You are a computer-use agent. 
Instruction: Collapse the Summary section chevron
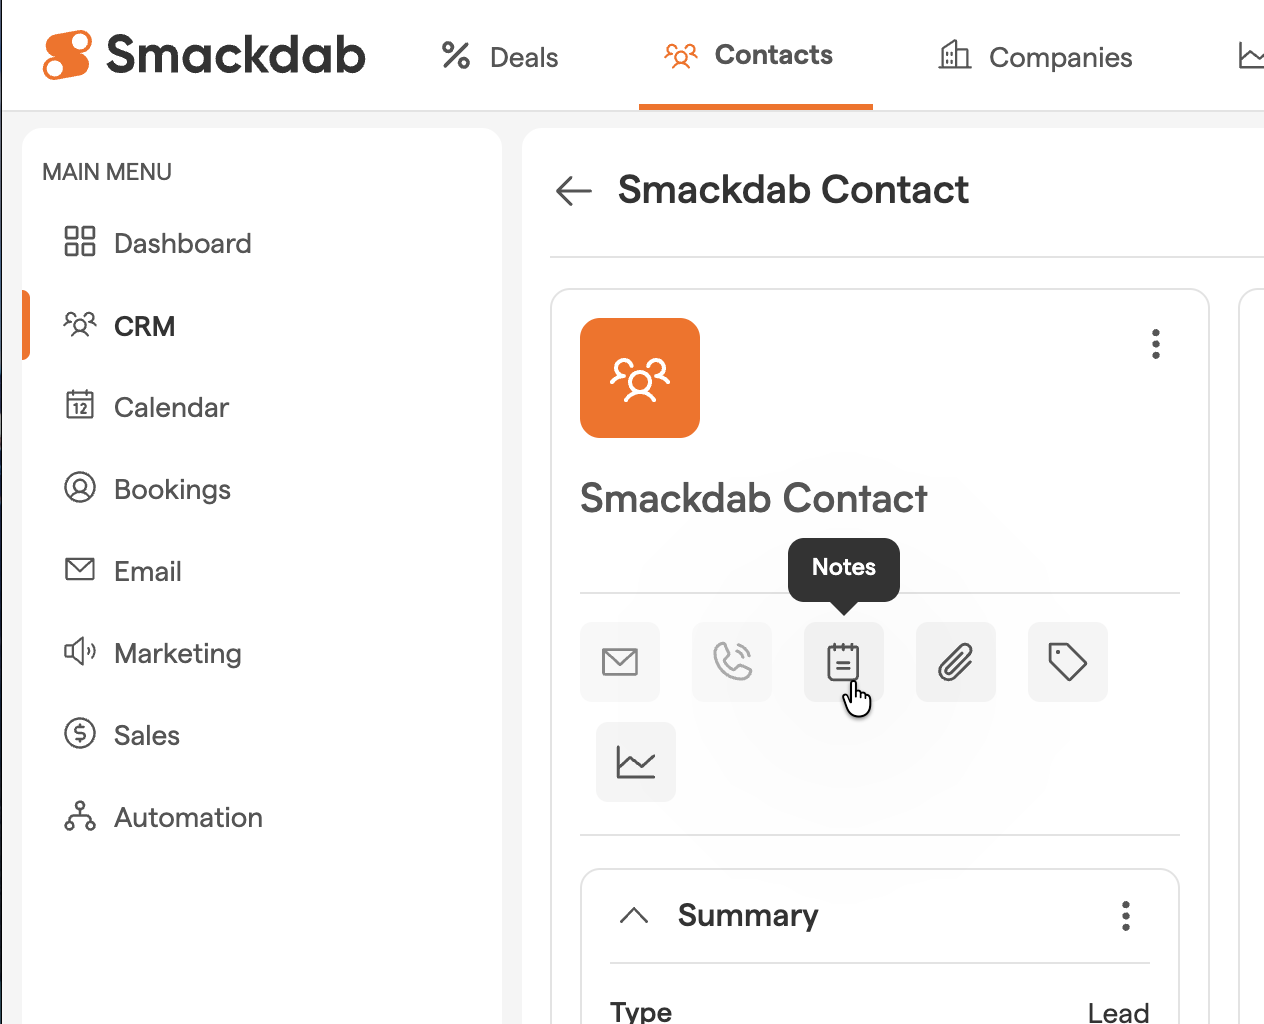tap(634, 915)
